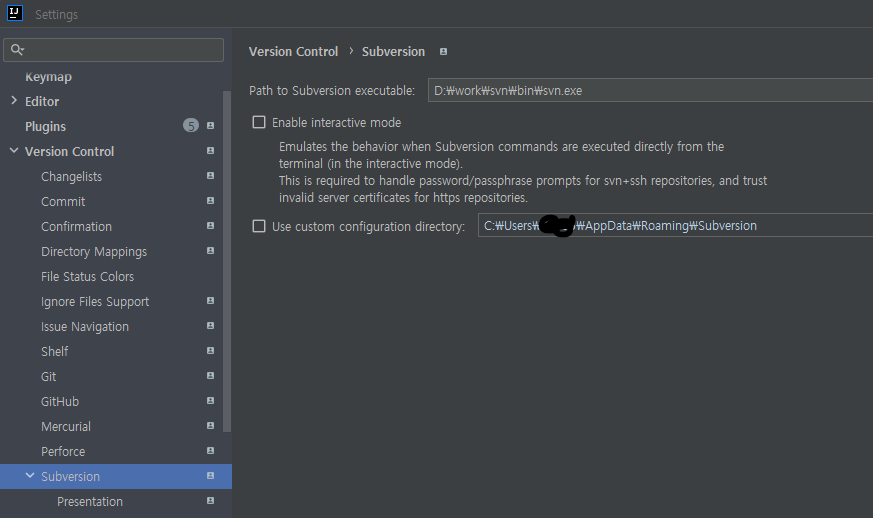Viewport: 873px width, 518px height.
Task: Click the project-level icon beside Git
Action: (210, 376)
